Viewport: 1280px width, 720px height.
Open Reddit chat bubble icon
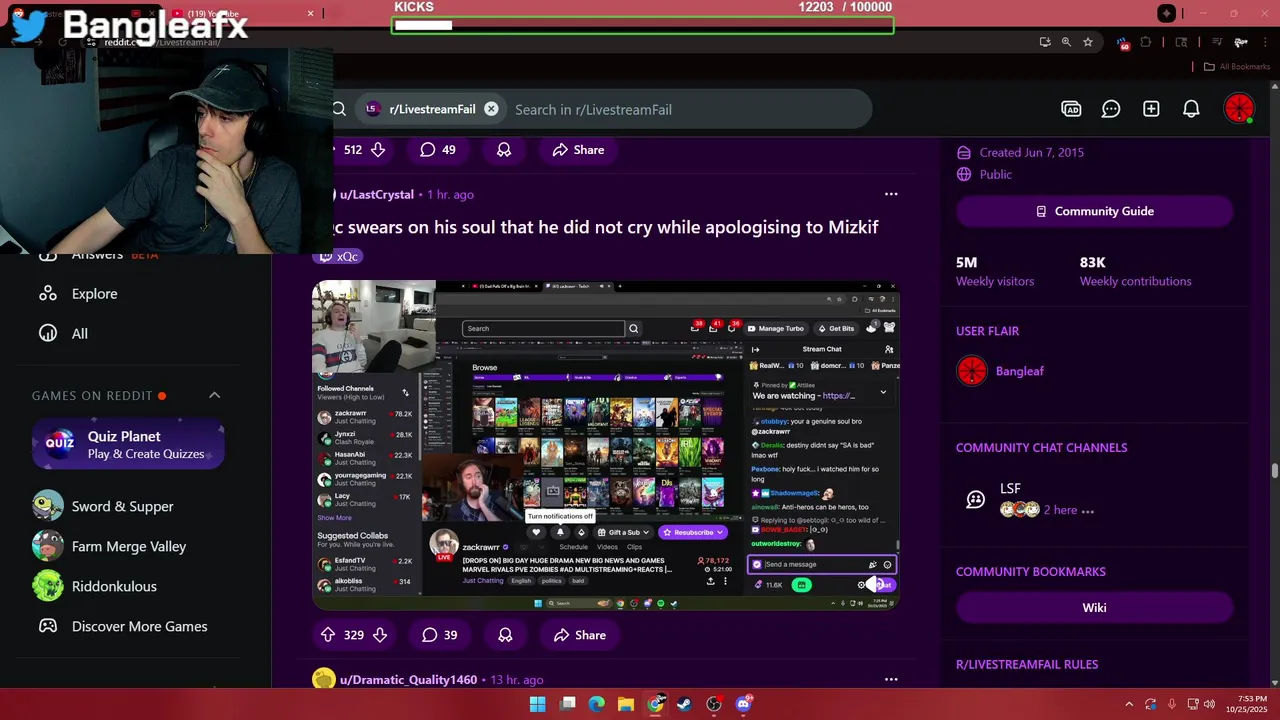pos(1111,109)
